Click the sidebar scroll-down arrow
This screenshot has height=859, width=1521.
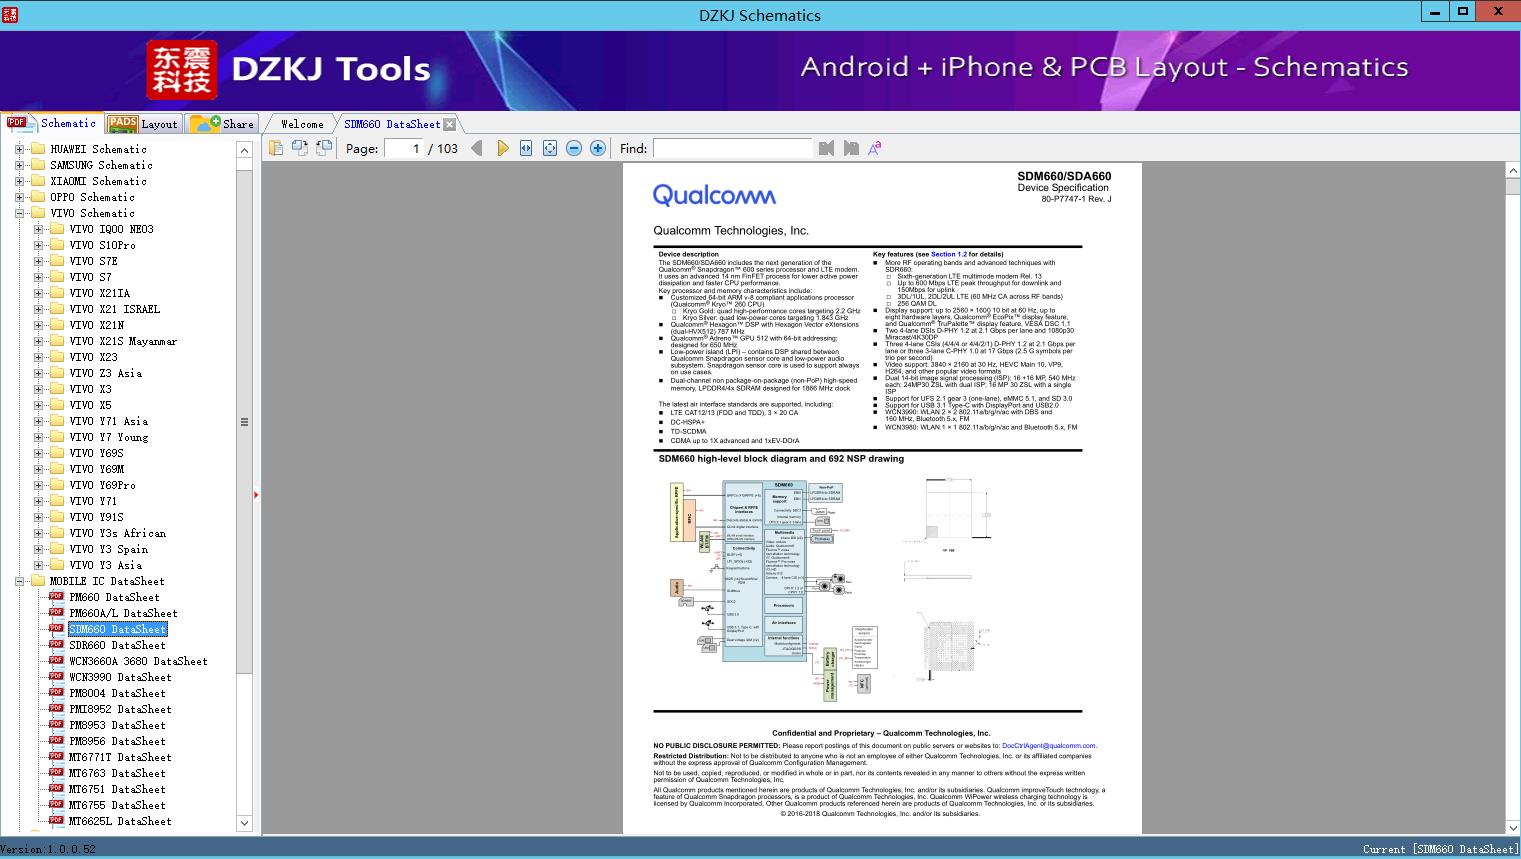coord(244,823)
